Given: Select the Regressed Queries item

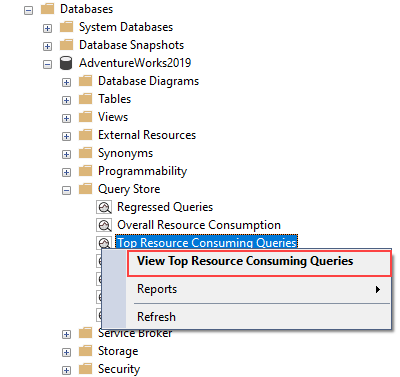Looking at the screenshot, I should click(x=165, y=207).
